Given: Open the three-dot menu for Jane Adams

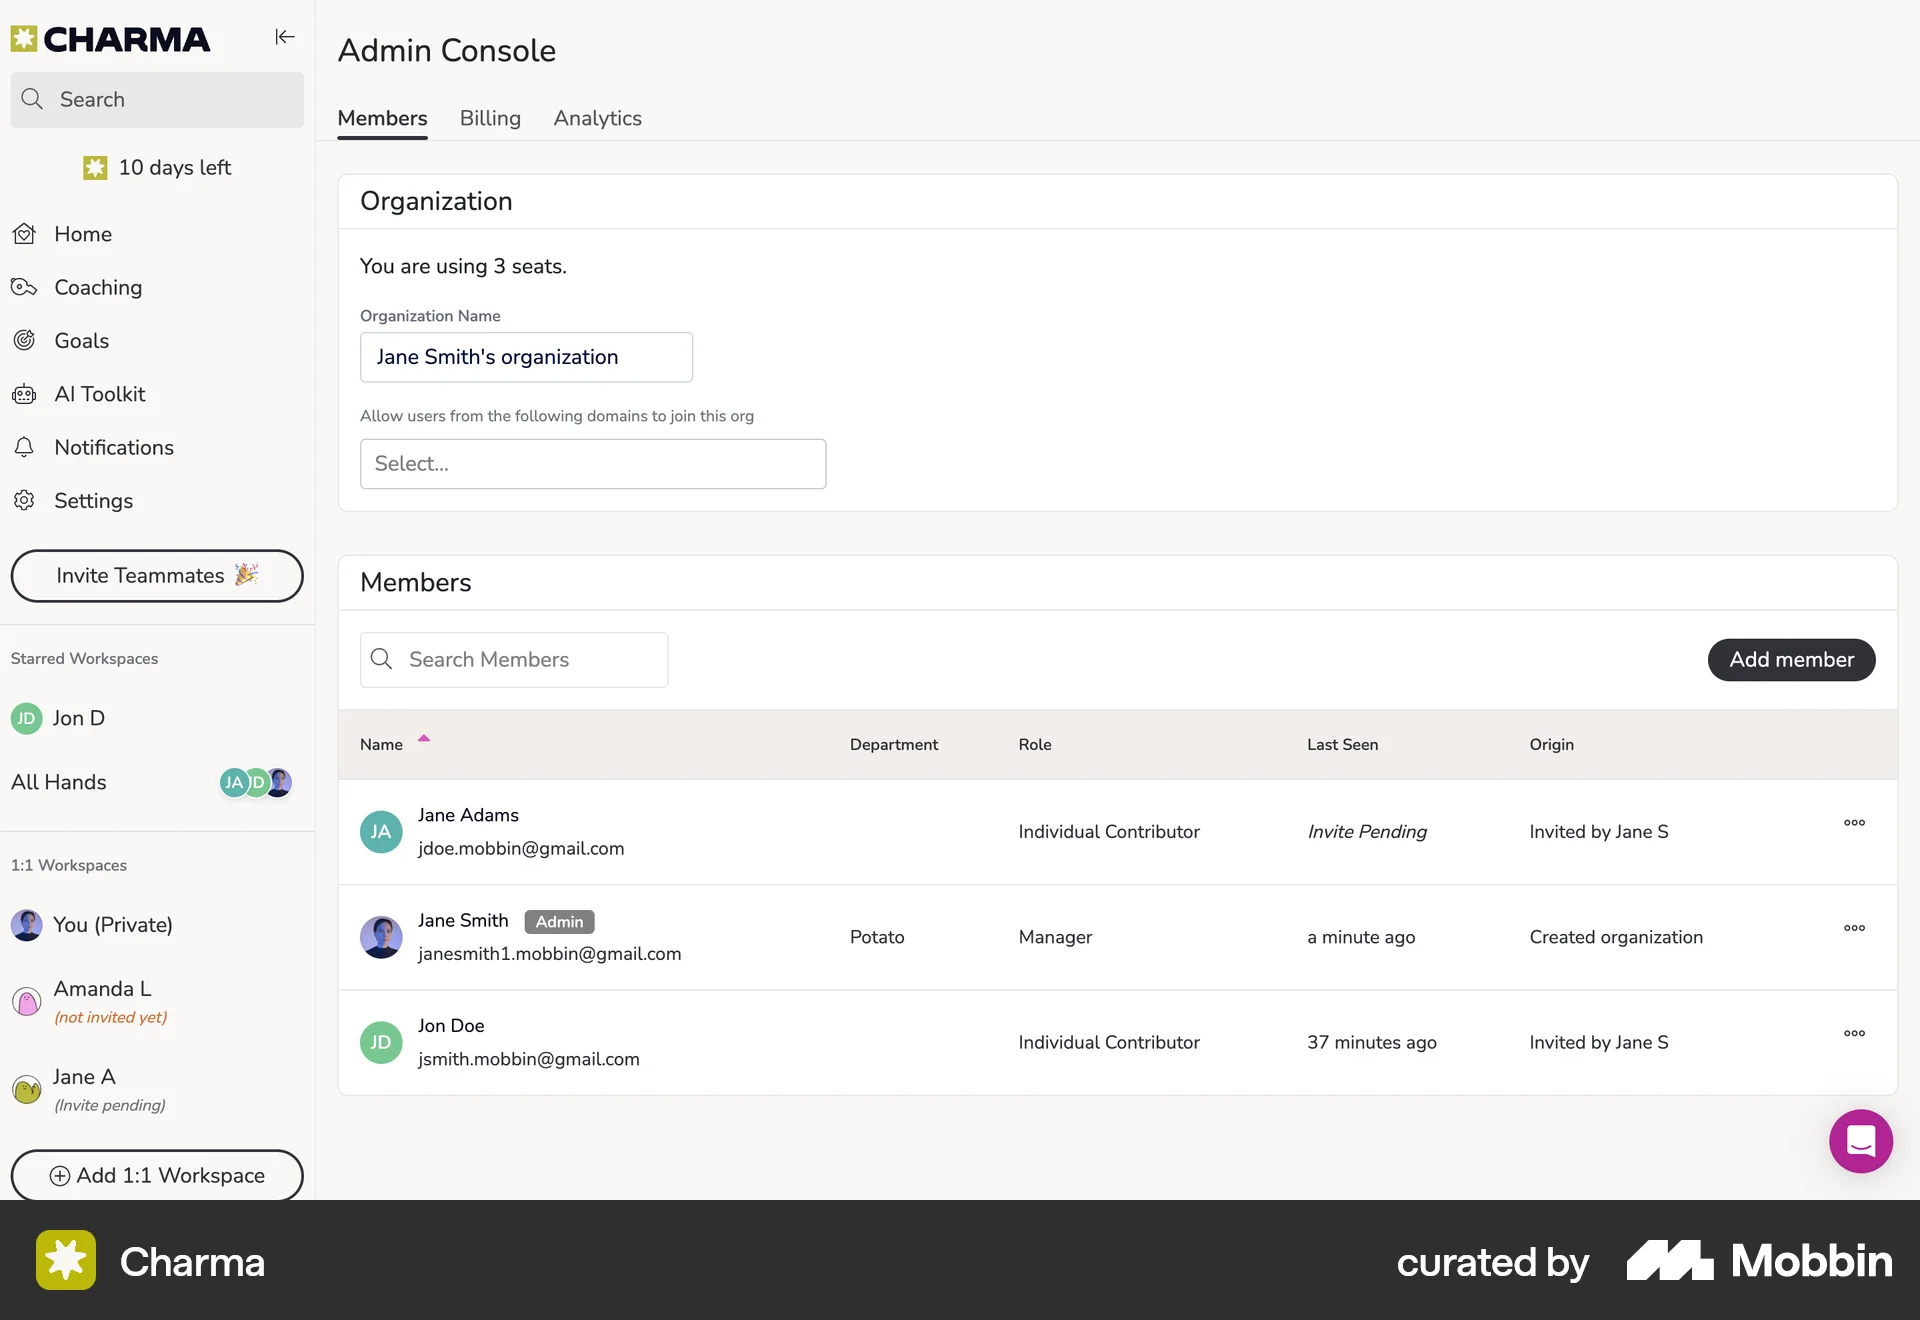Looking at the screenshot, I should [1854, 823].
